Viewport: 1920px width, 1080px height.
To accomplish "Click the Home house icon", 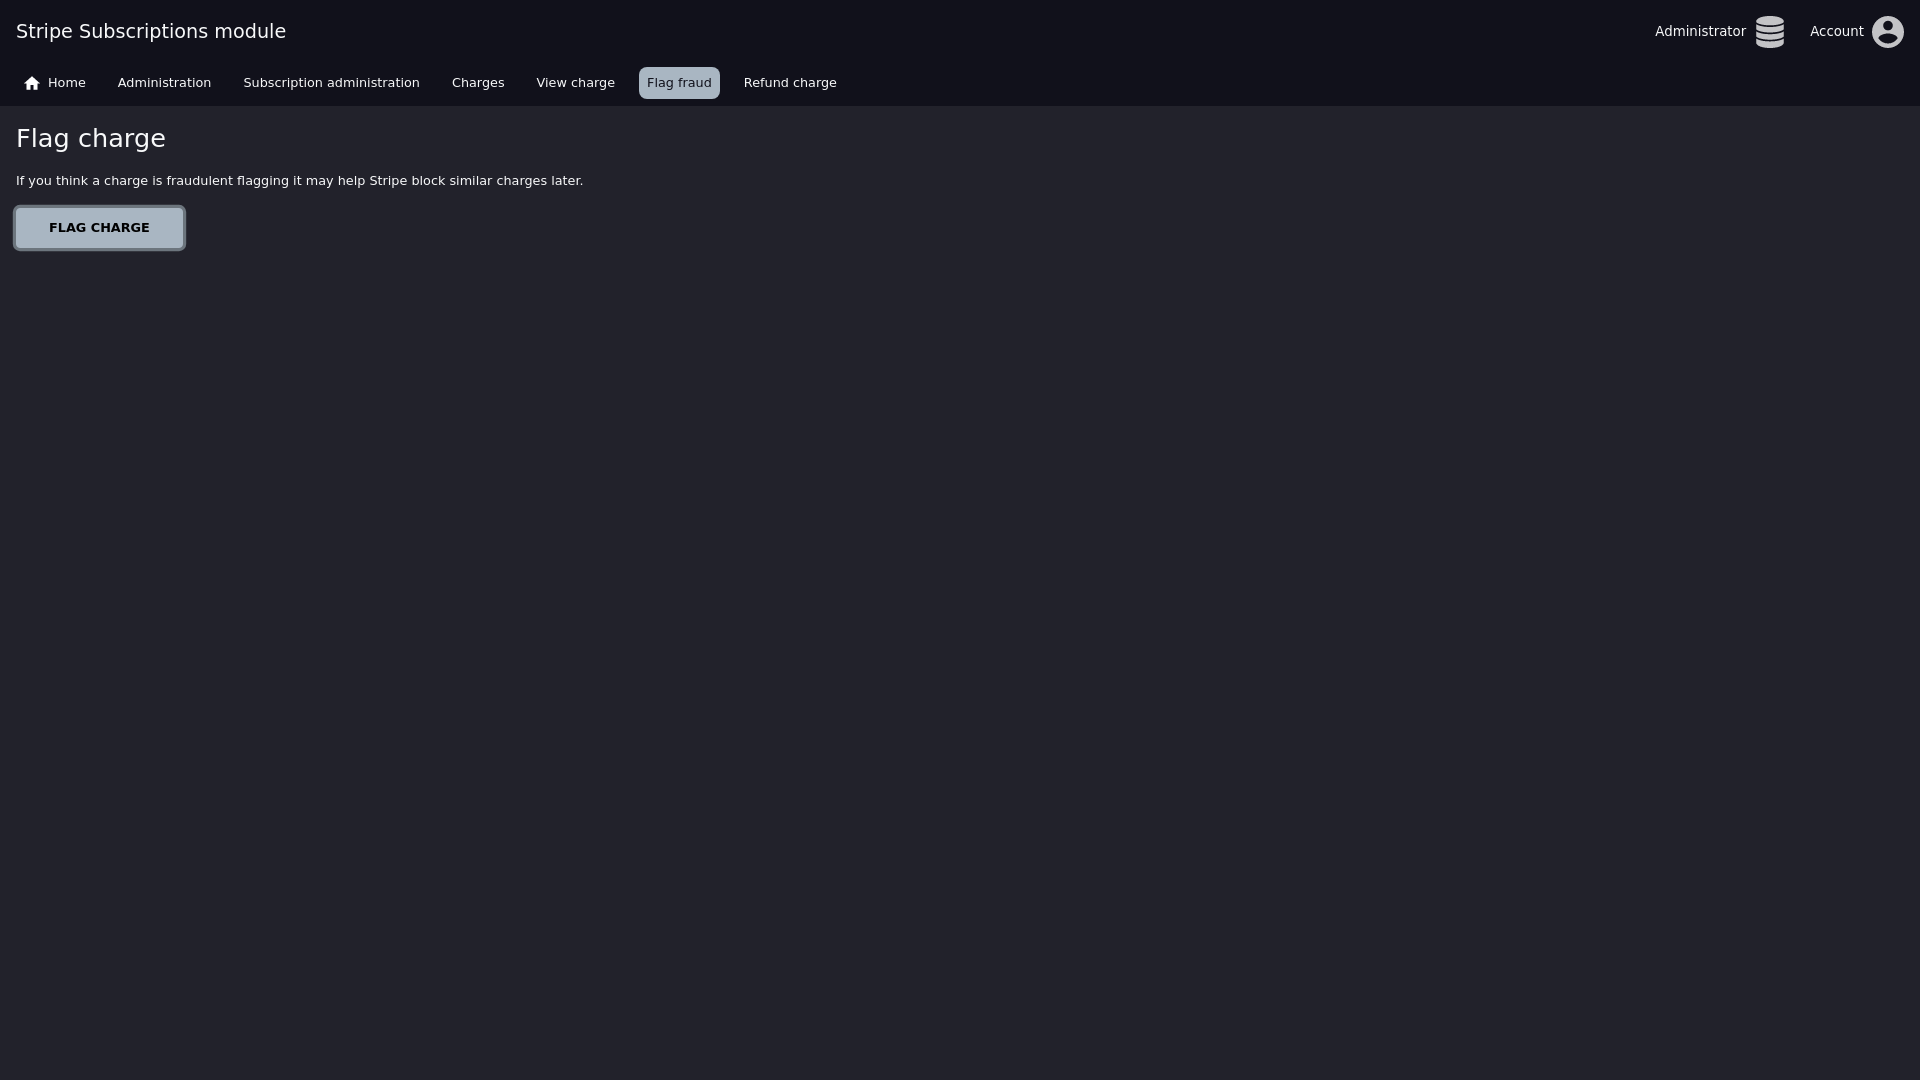I will click(32, 83).
